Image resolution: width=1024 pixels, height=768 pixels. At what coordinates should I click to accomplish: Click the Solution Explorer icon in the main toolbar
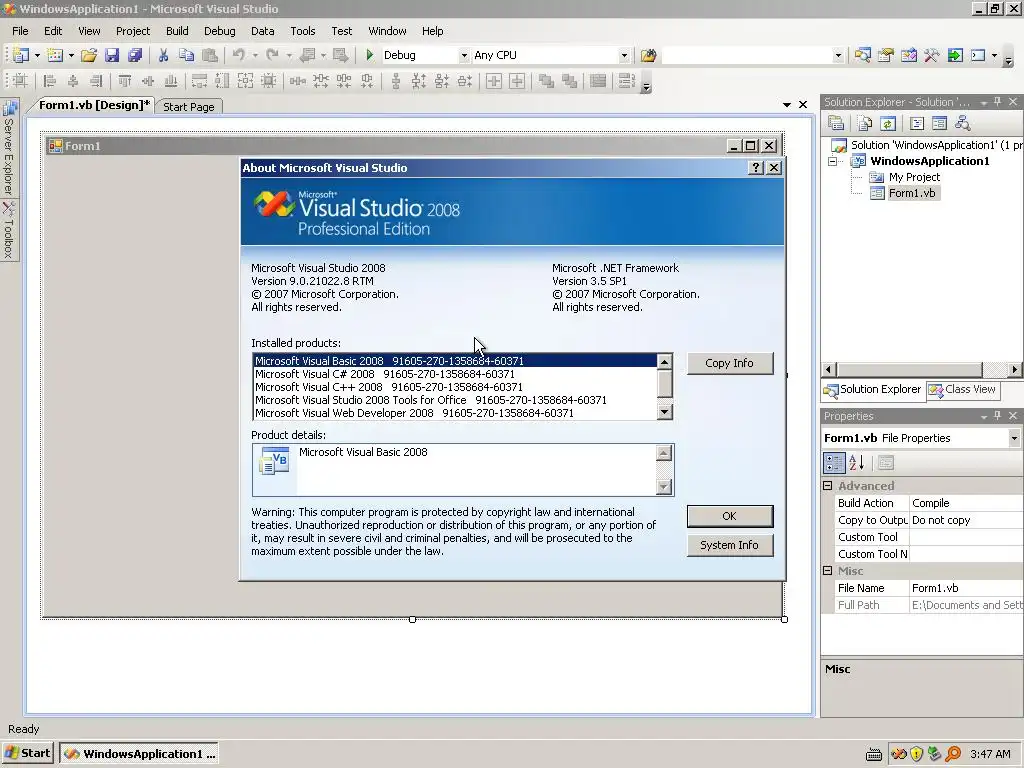[x=863, y=56]
